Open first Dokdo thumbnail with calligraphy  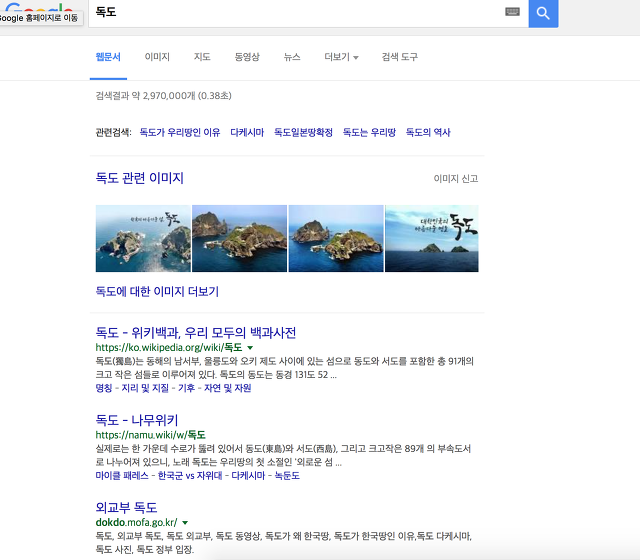(x=143, y=238)
